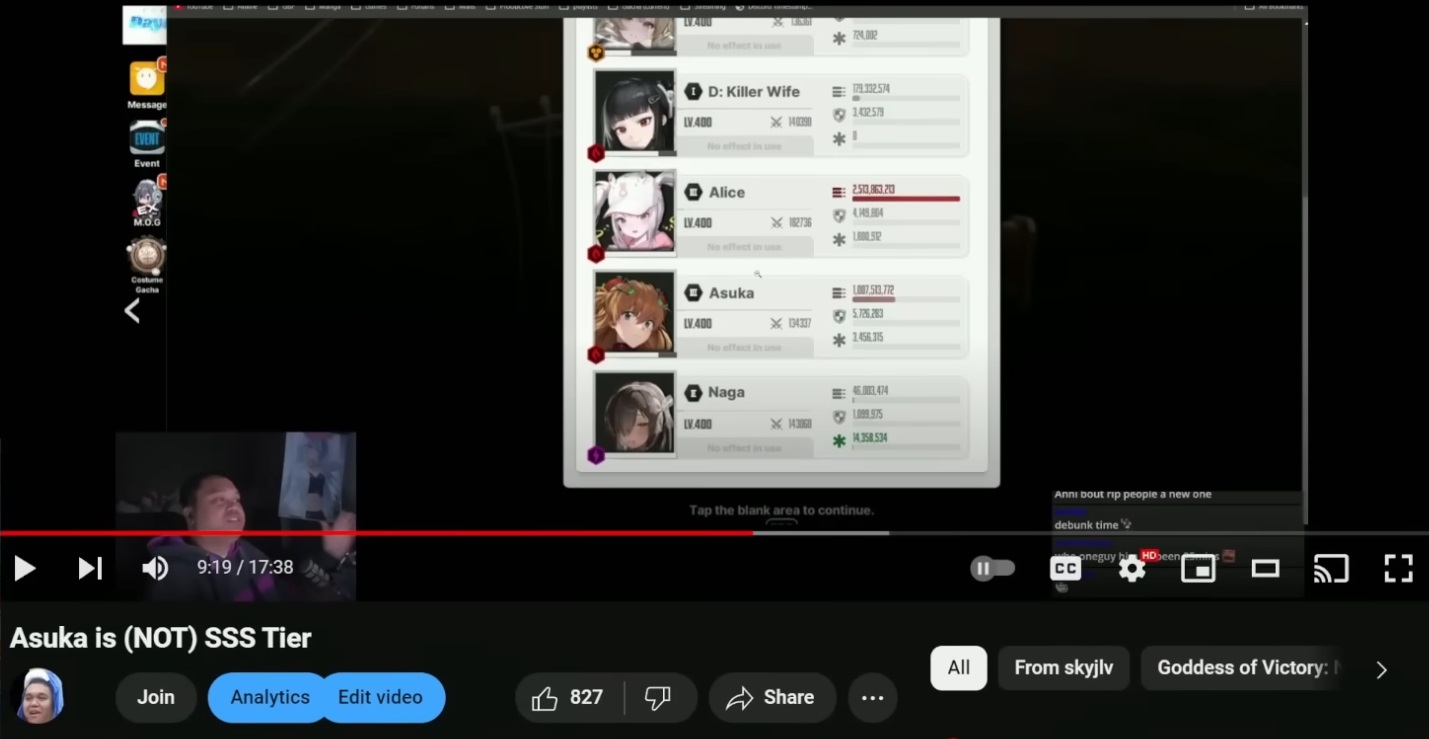Click the Anni bout rip people chat message
Viewport: 1429px width, 739px height.
(1133, 495)
